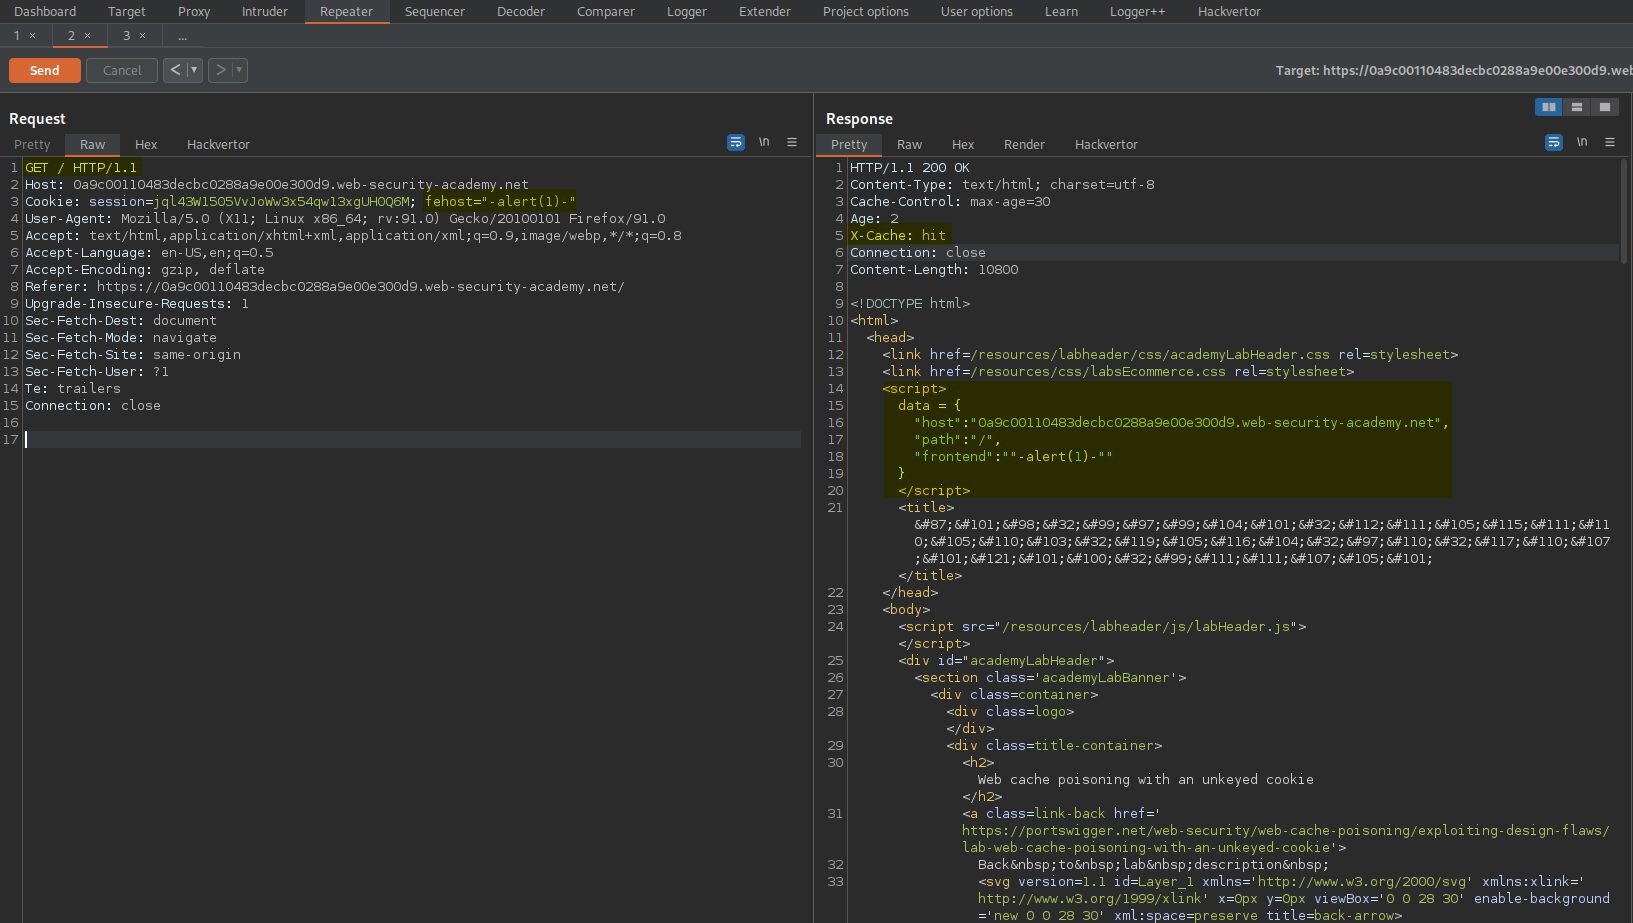Switch Response view to Hackvertor
The height and width of the screenshot is (923, 1633).
click(1106, 145)
